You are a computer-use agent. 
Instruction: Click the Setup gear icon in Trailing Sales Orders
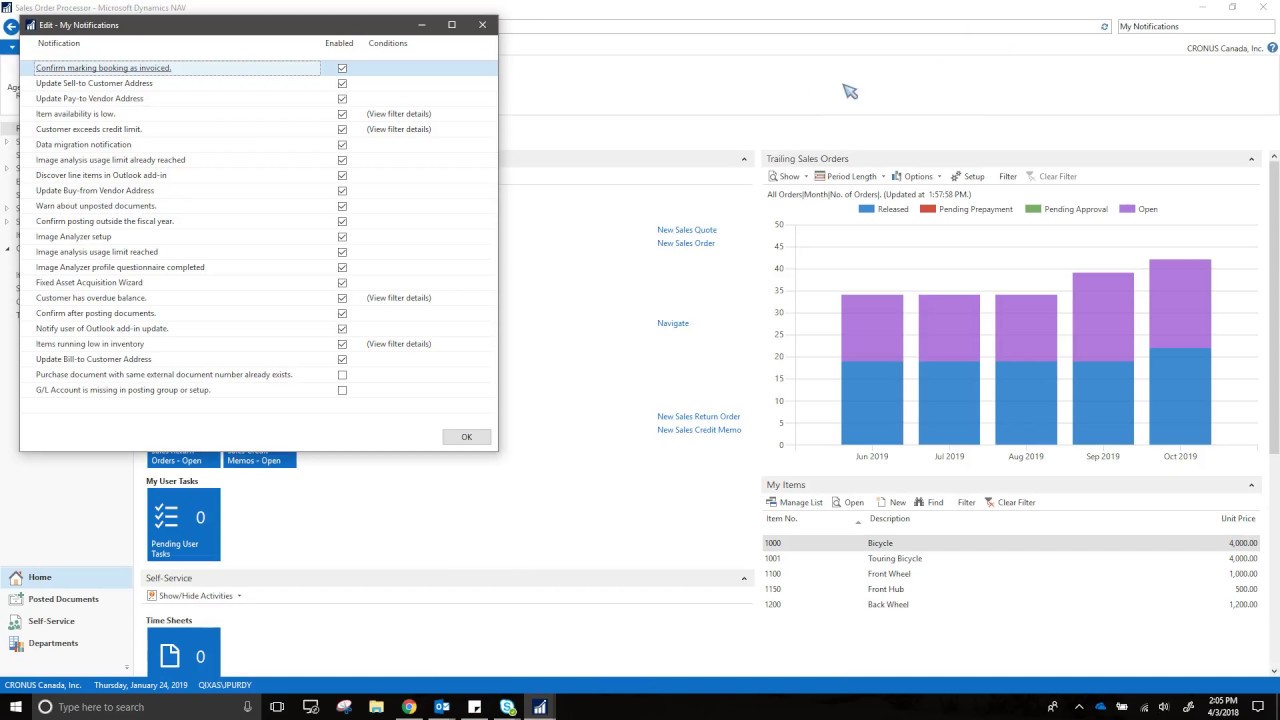tap(956, 176)
